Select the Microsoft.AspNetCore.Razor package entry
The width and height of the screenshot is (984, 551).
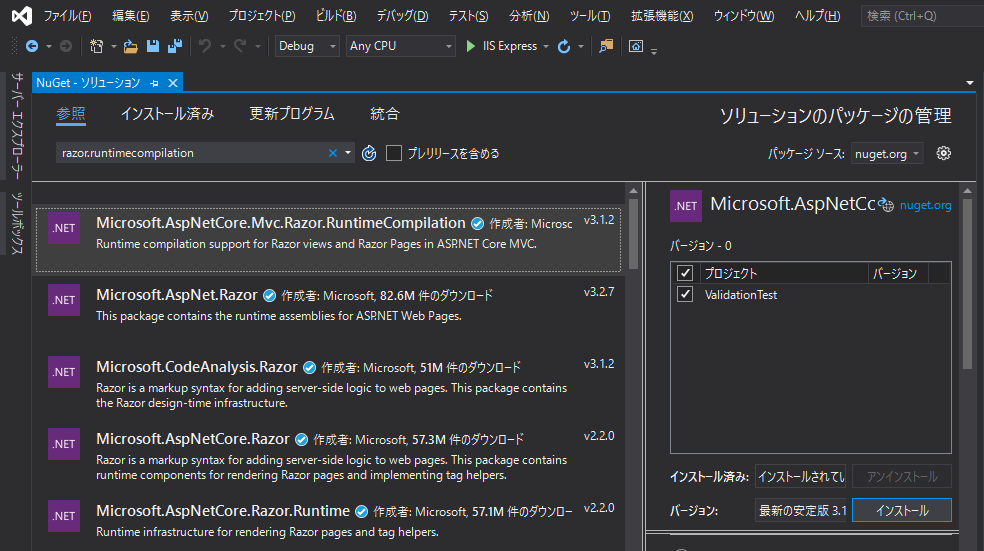(x=328, y=456)
